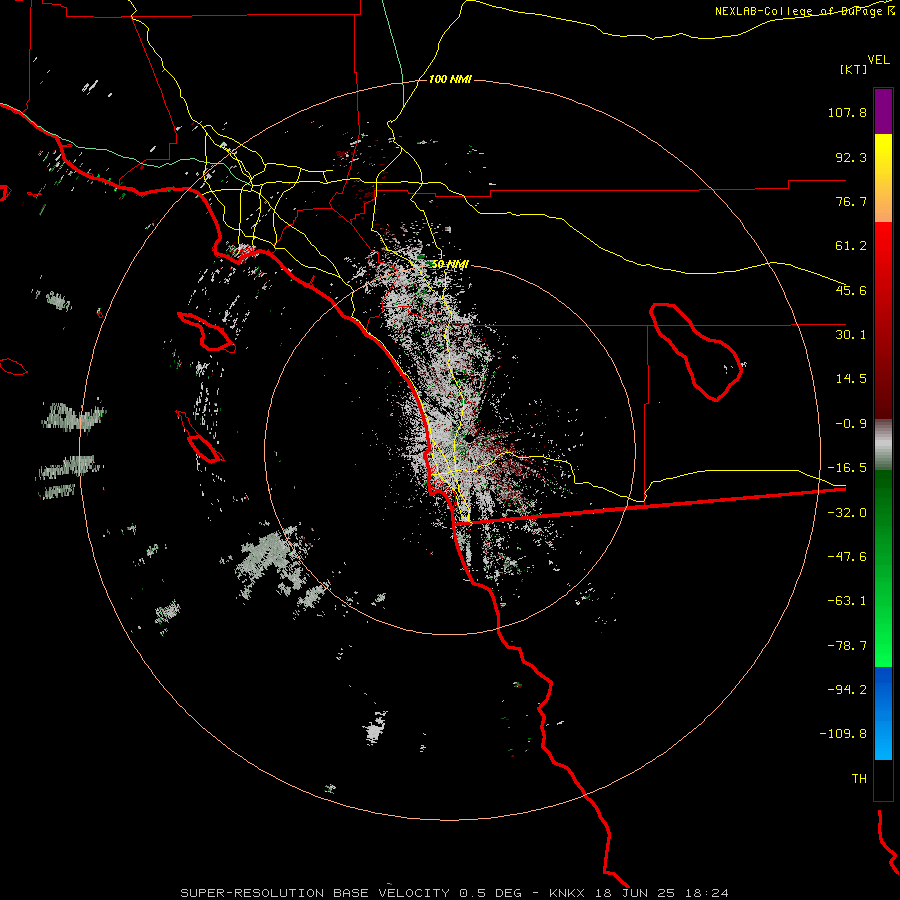Click the -32.0 legend value
This screenshot has height=900, width=900.
coord(847,513)
